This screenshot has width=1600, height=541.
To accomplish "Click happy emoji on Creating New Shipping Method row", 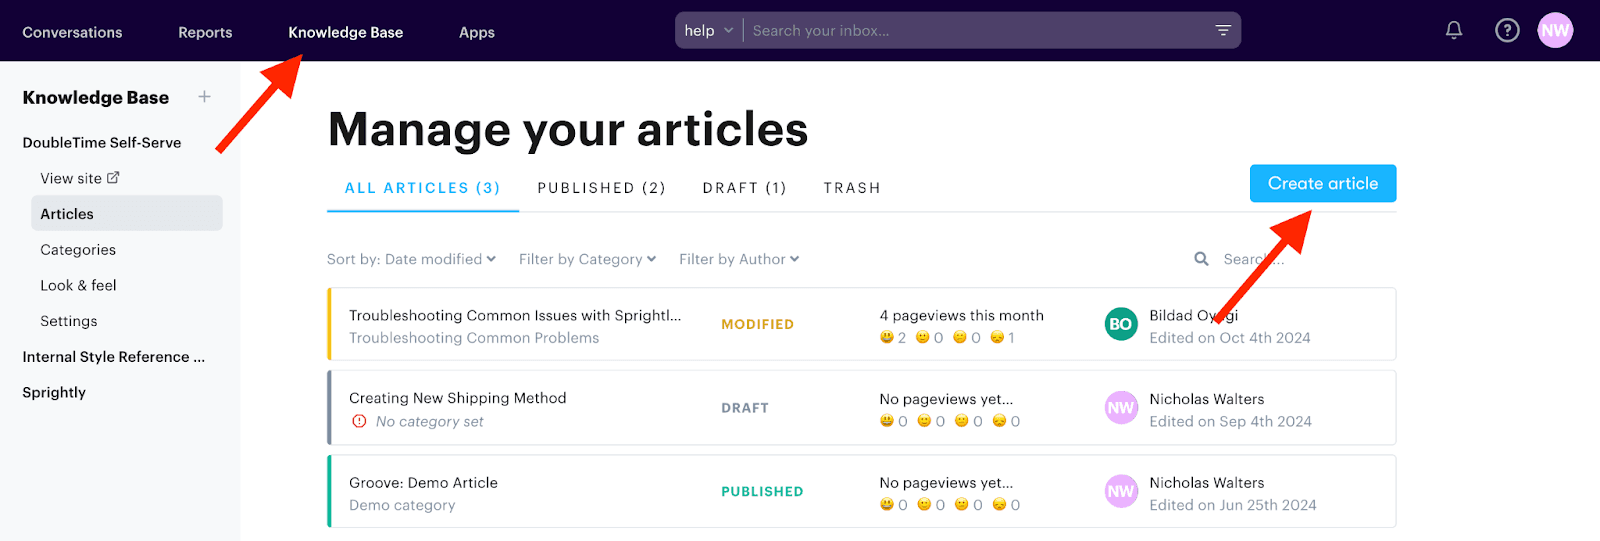I will pos(887,421).
